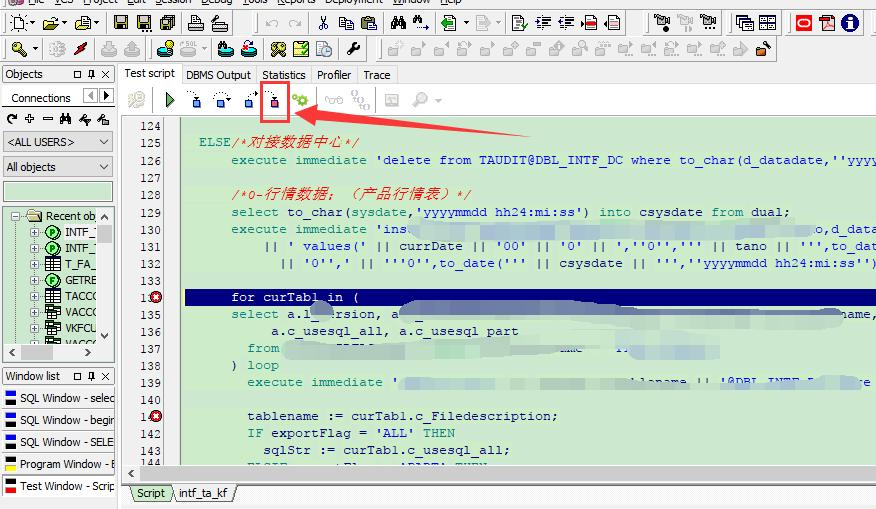
Task: Click the Explain Plan lightbulb icon
Action: point(165,50)
